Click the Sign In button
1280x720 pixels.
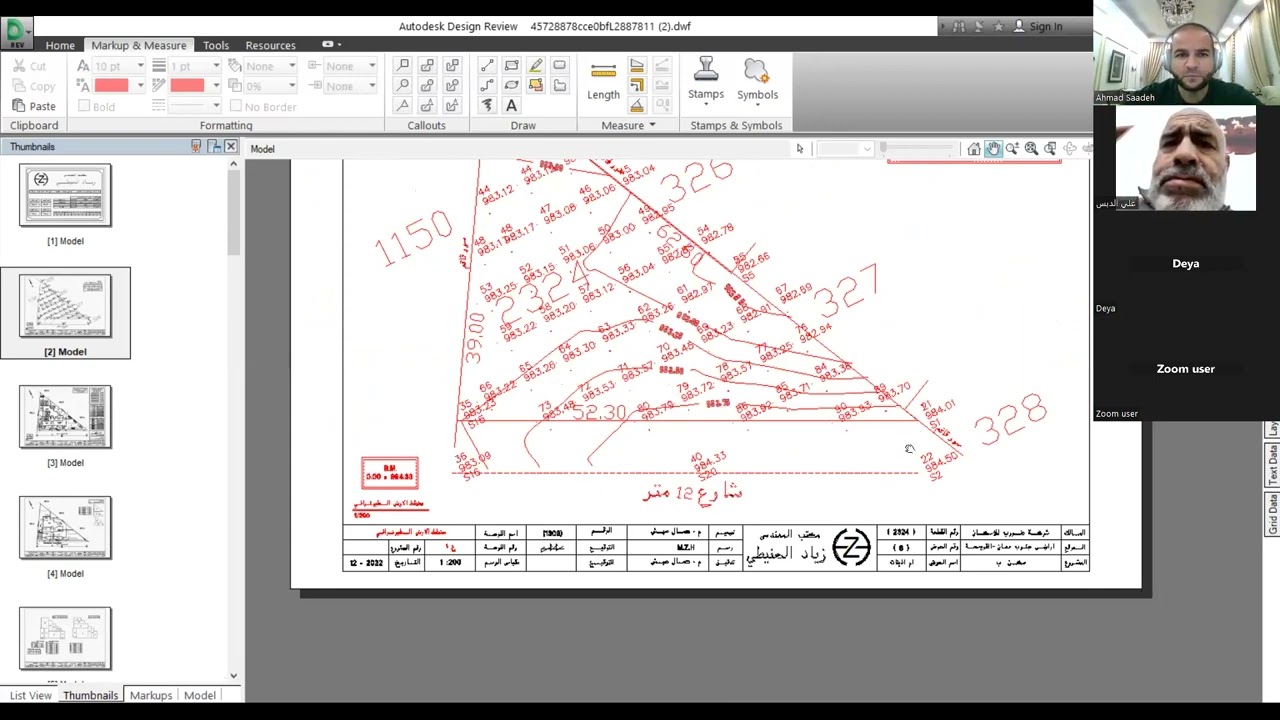pos(1038,27)
